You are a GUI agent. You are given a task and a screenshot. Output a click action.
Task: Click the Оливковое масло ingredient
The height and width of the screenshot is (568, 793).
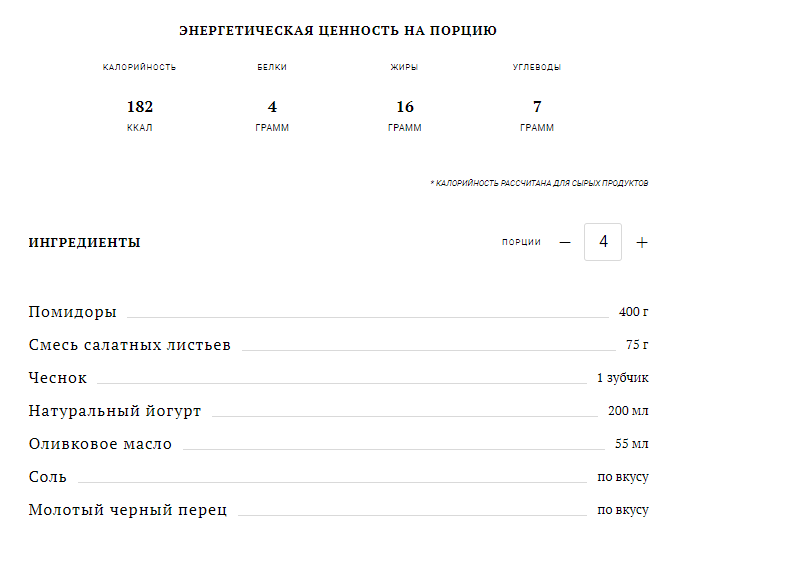[100, 444]
